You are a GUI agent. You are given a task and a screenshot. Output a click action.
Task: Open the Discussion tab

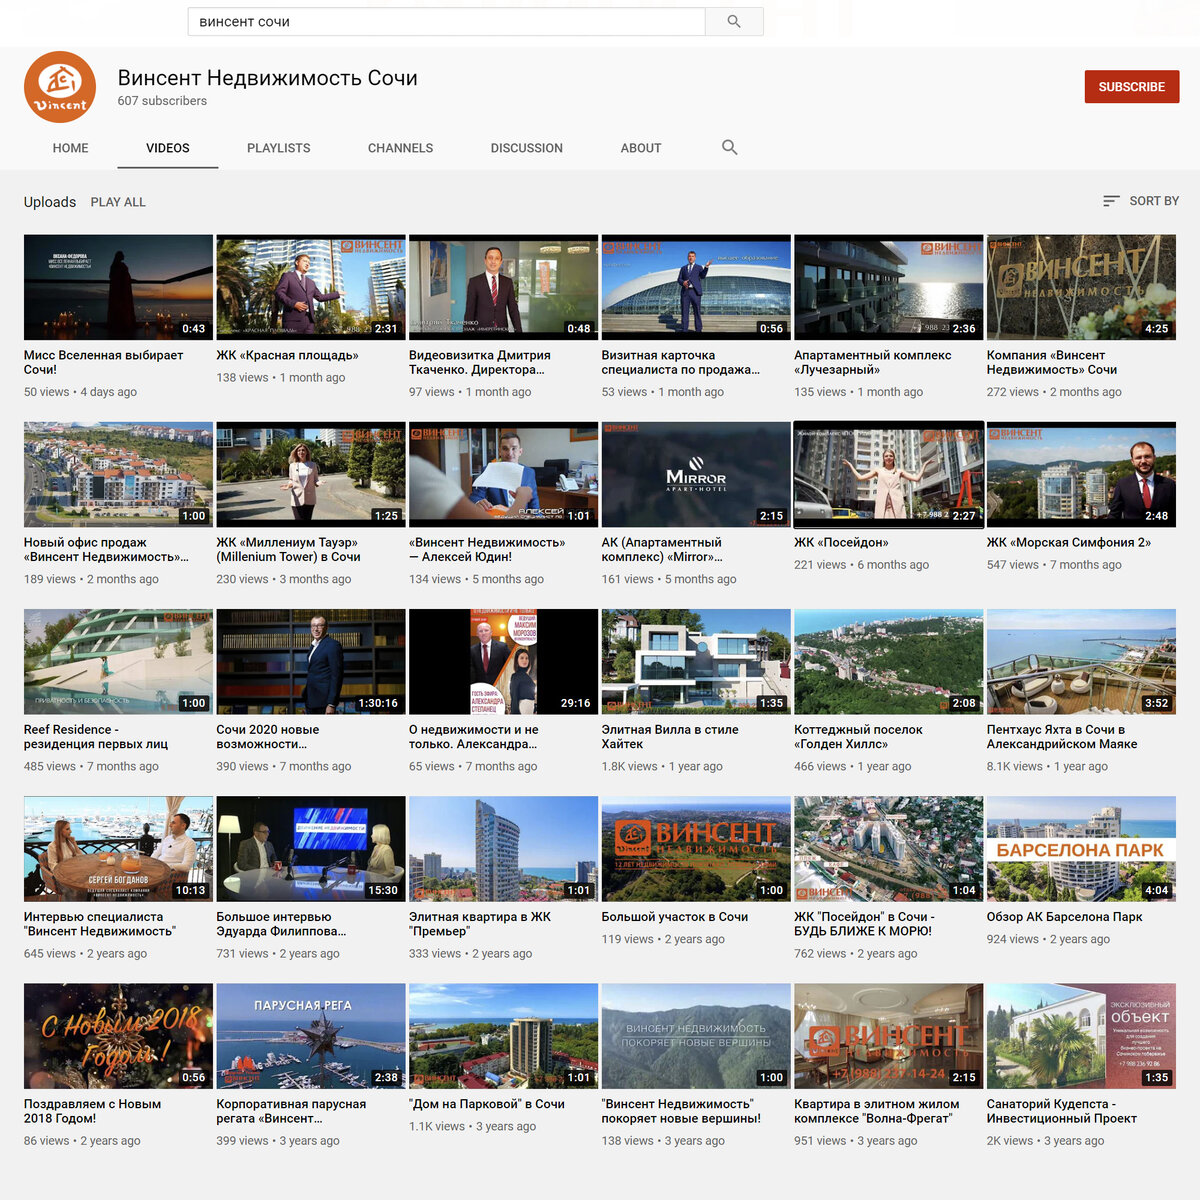click(x=527, y=148)
